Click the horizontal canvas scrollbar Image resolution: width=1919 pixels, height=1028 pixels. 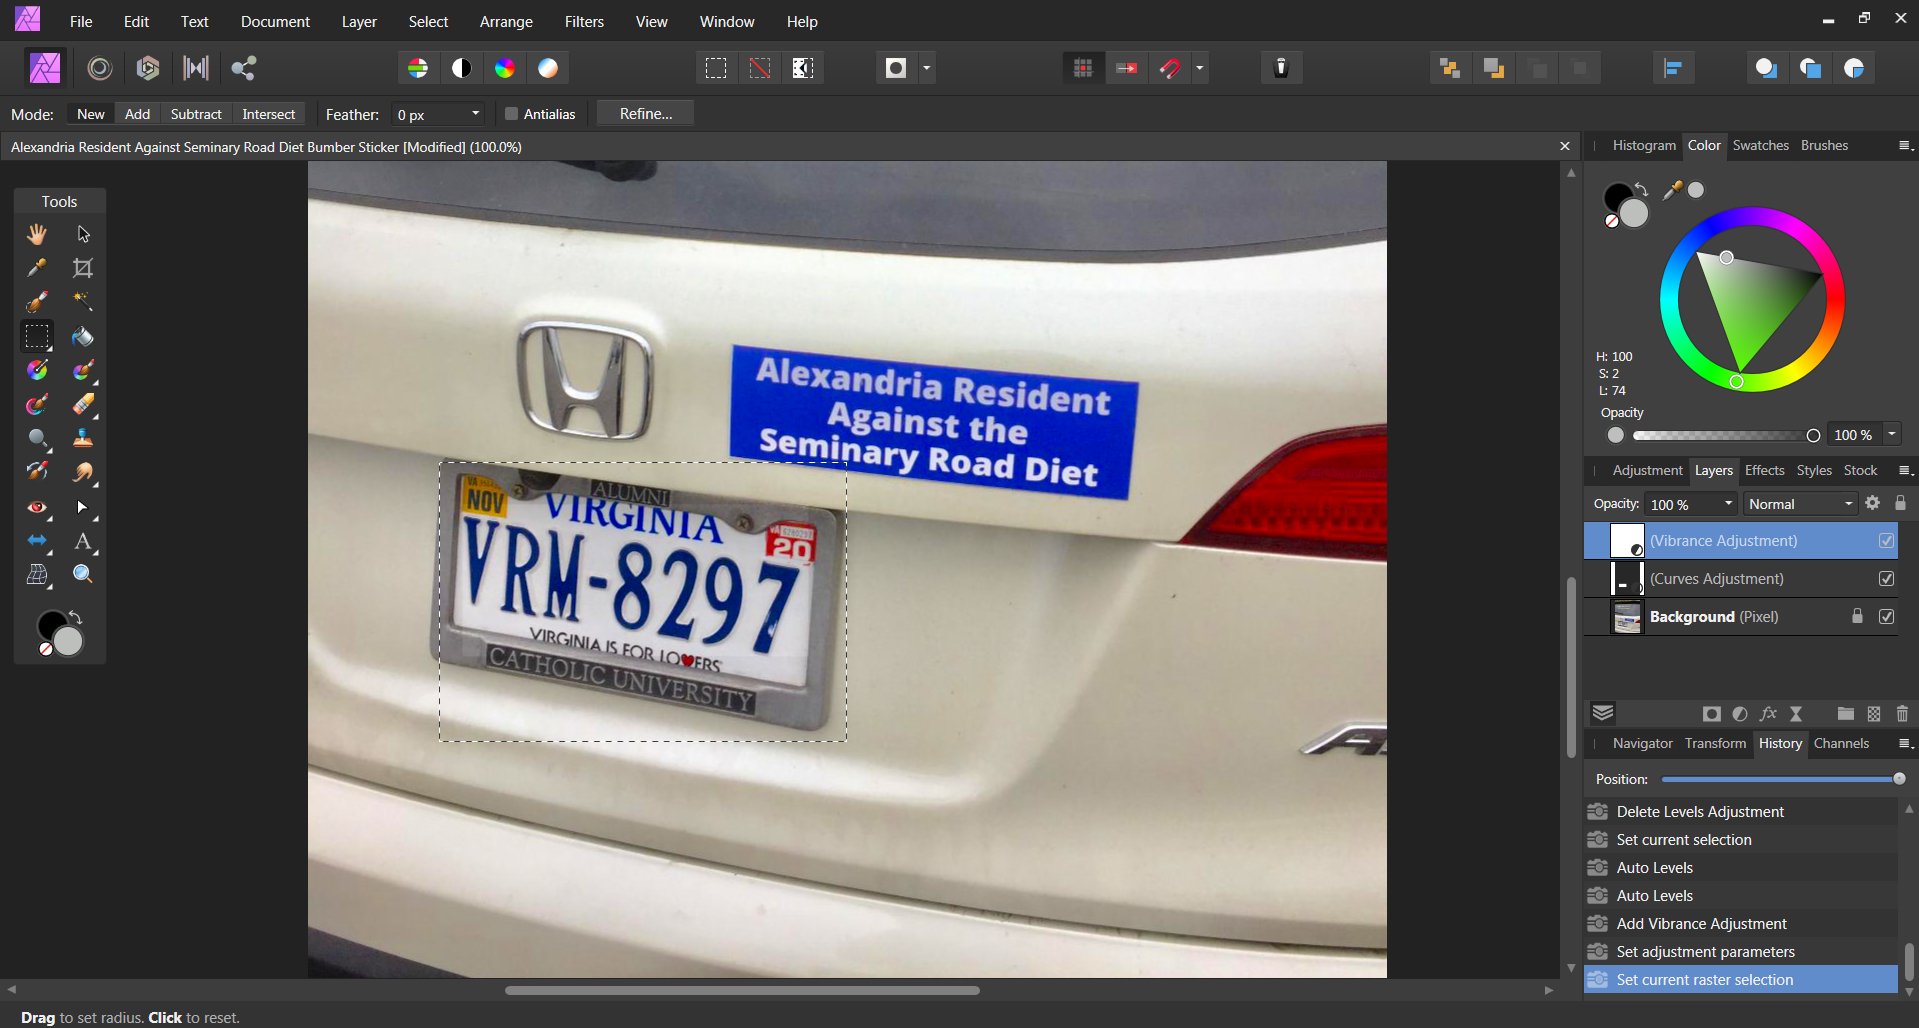pos(742,990)
